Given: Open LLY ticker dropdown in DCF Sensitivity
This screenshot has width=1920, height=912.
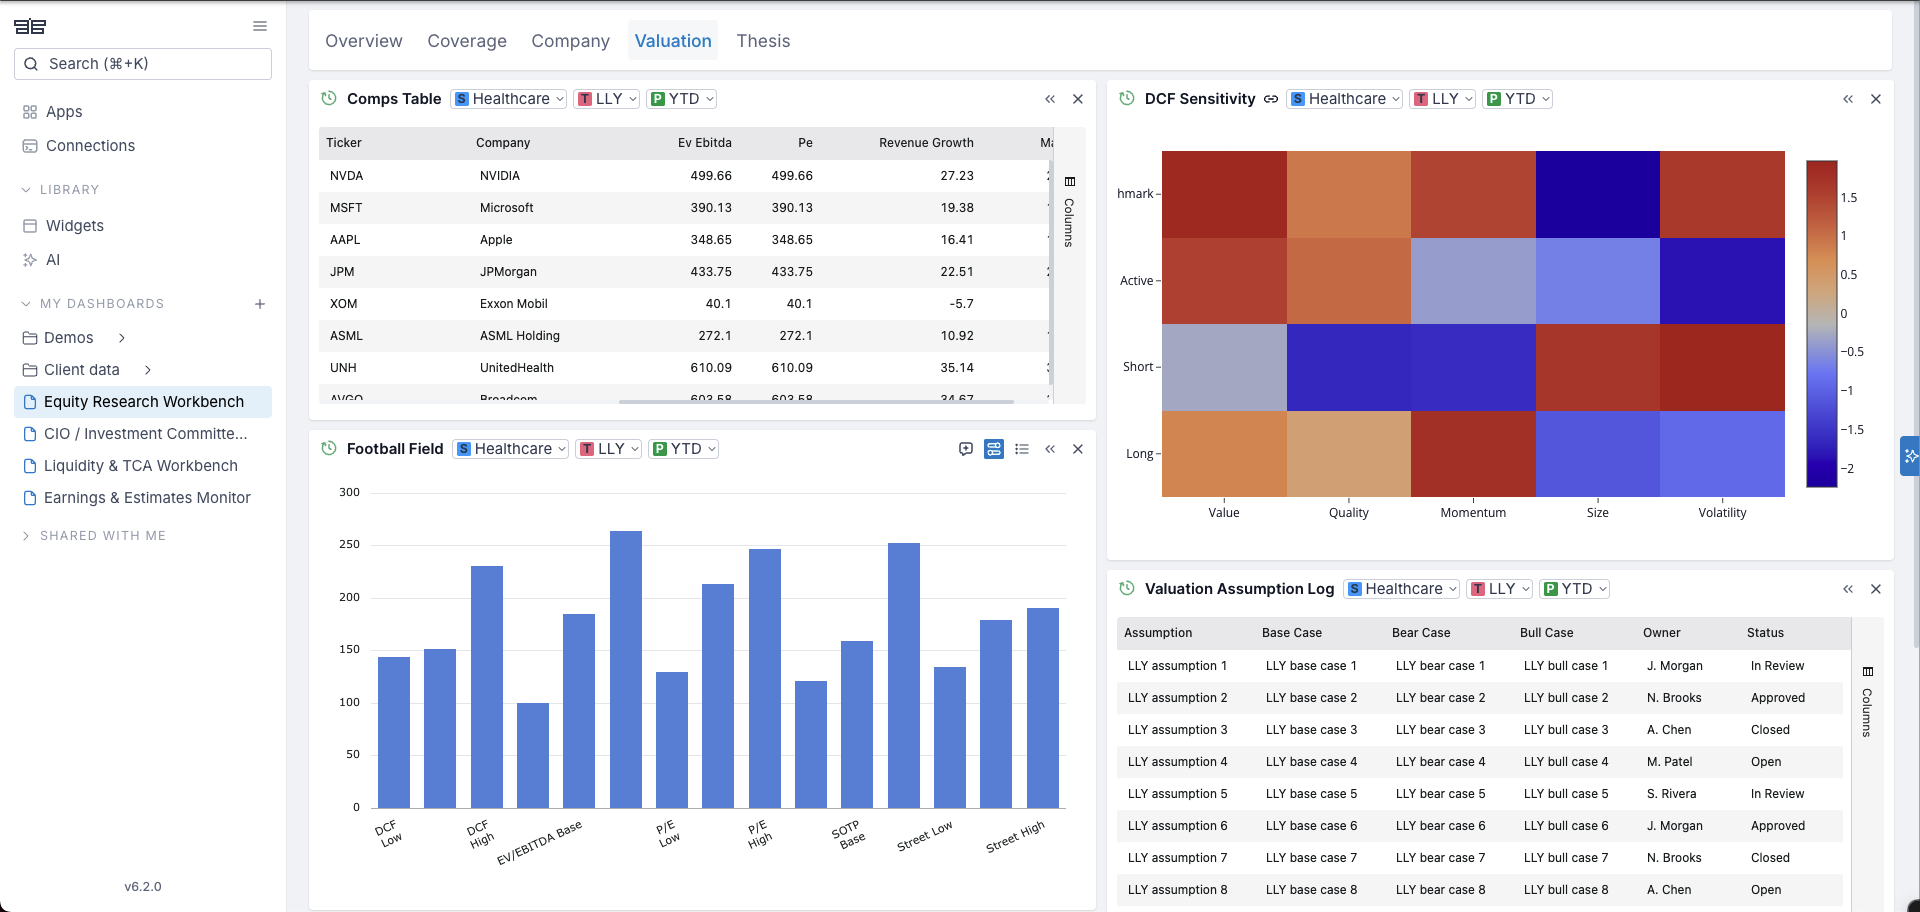Looking at the screenshot, I should pyautogui.click(x=1443, y=99).
